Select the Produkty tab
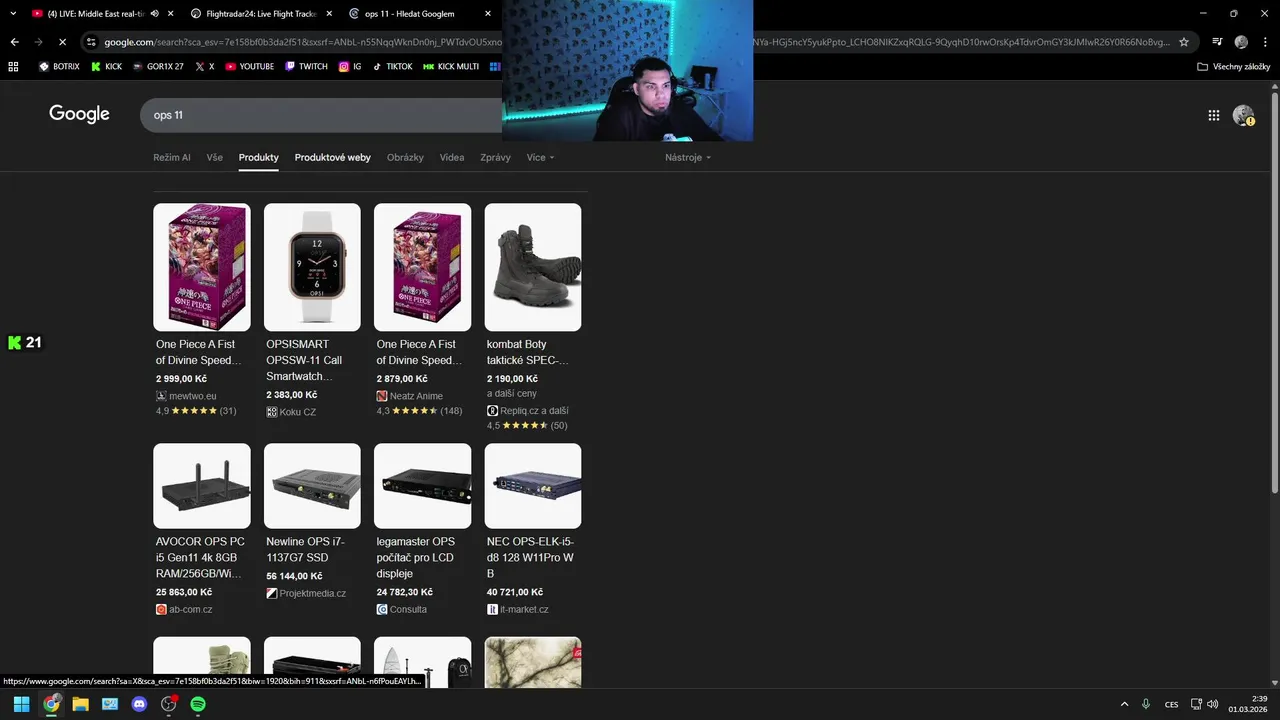Screen dimensions: 1280x720 (259, 158)
